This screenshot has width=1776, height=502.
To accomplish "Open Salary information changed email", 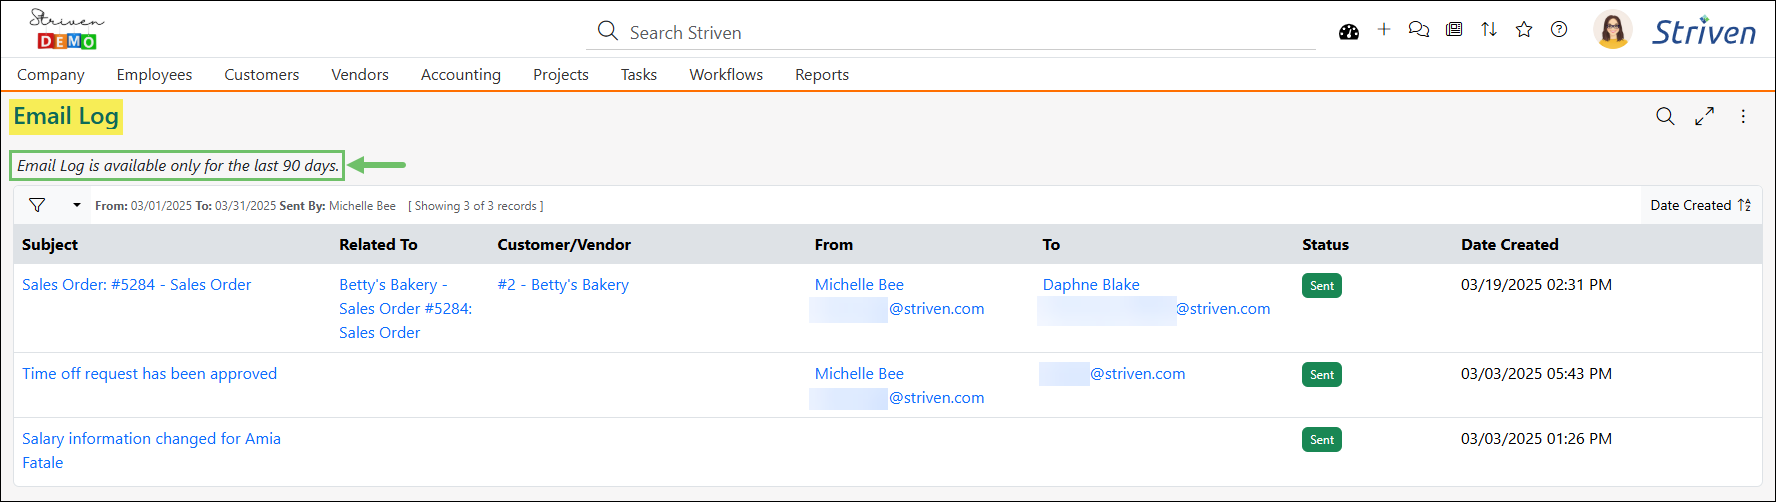I will [x=151, y=450].
